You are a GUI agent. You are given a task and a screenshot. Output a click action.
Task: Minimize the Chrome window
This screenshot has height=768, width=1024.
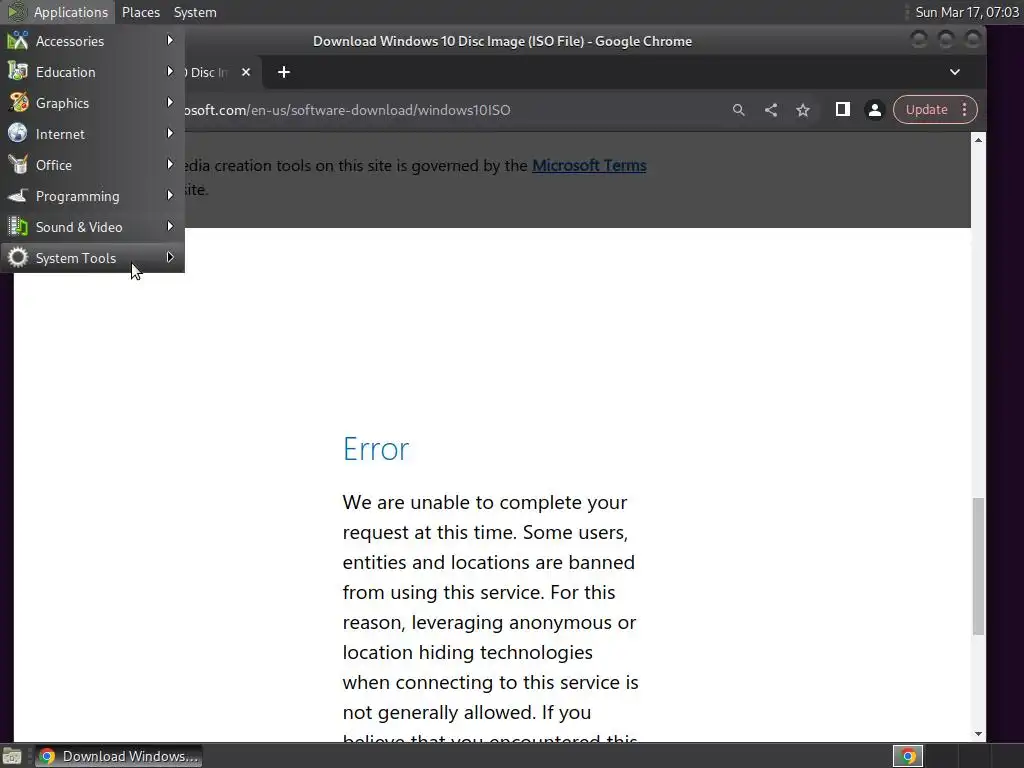point(919,40)
